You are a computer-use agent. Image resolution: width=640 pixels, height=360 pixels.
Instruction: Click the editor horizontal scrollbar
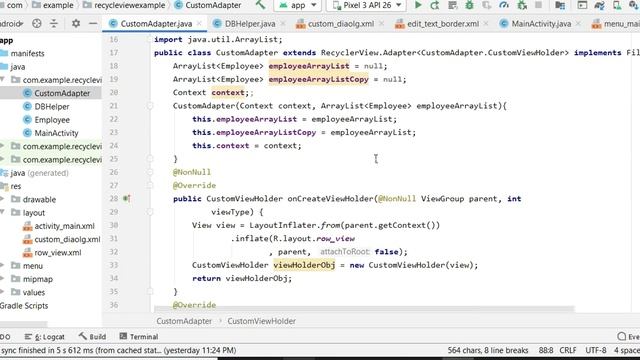click(363, 309)
